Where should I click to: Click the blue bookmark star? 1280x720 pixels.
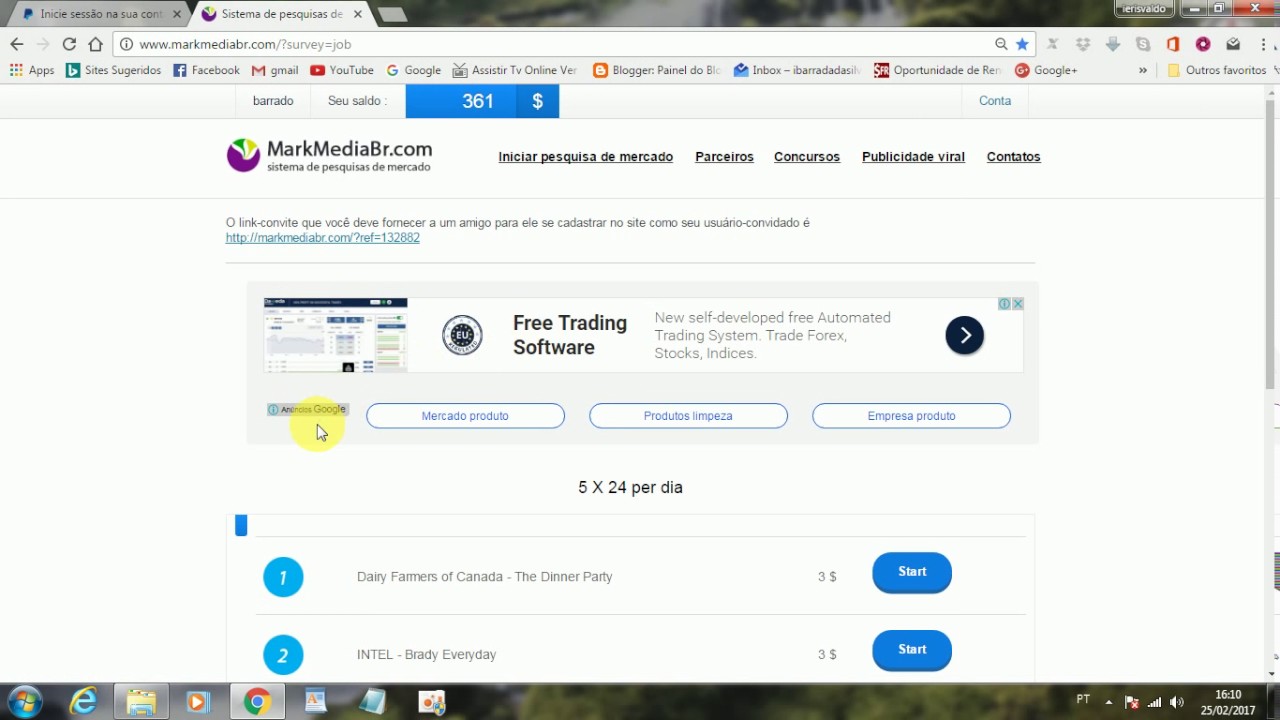[1022, 44]
